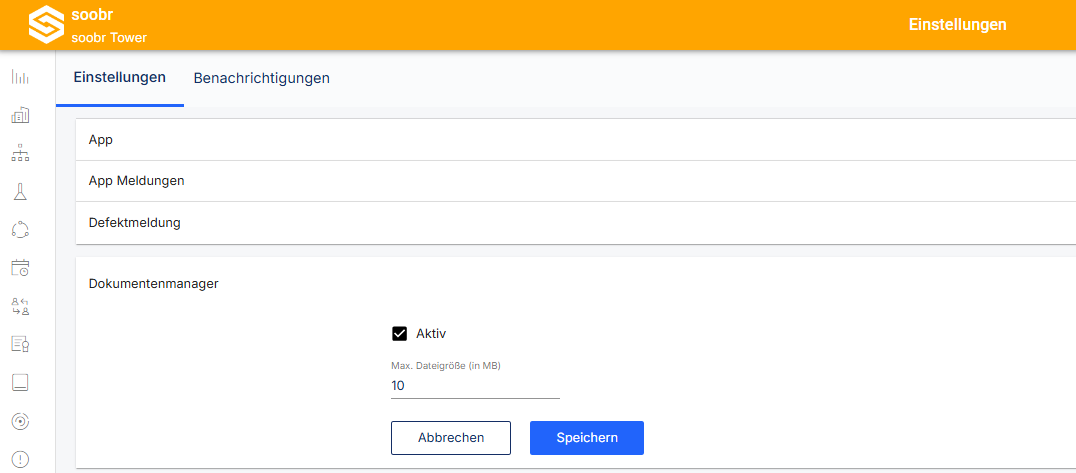Collapse the Dokumentenmanager section header

pos(576,283)
